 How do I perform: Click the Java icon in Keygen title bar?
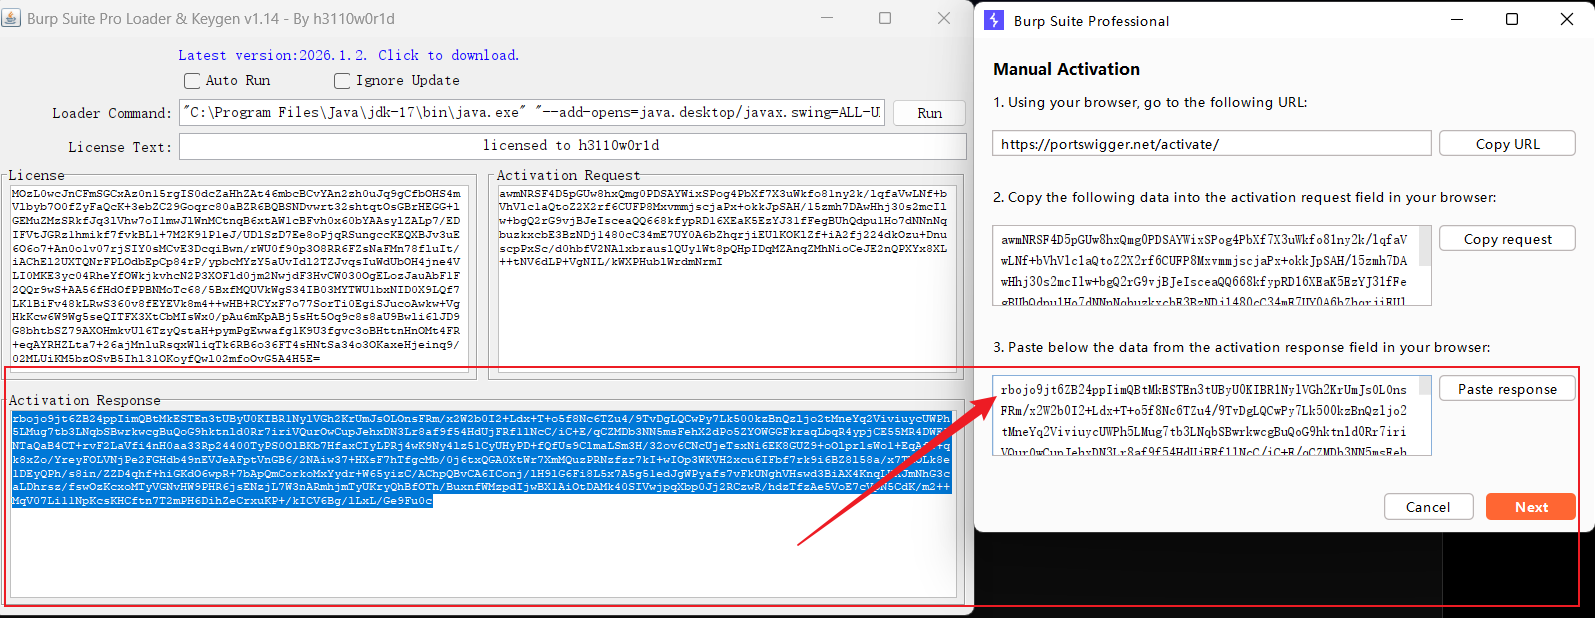(x=11, y=18)
